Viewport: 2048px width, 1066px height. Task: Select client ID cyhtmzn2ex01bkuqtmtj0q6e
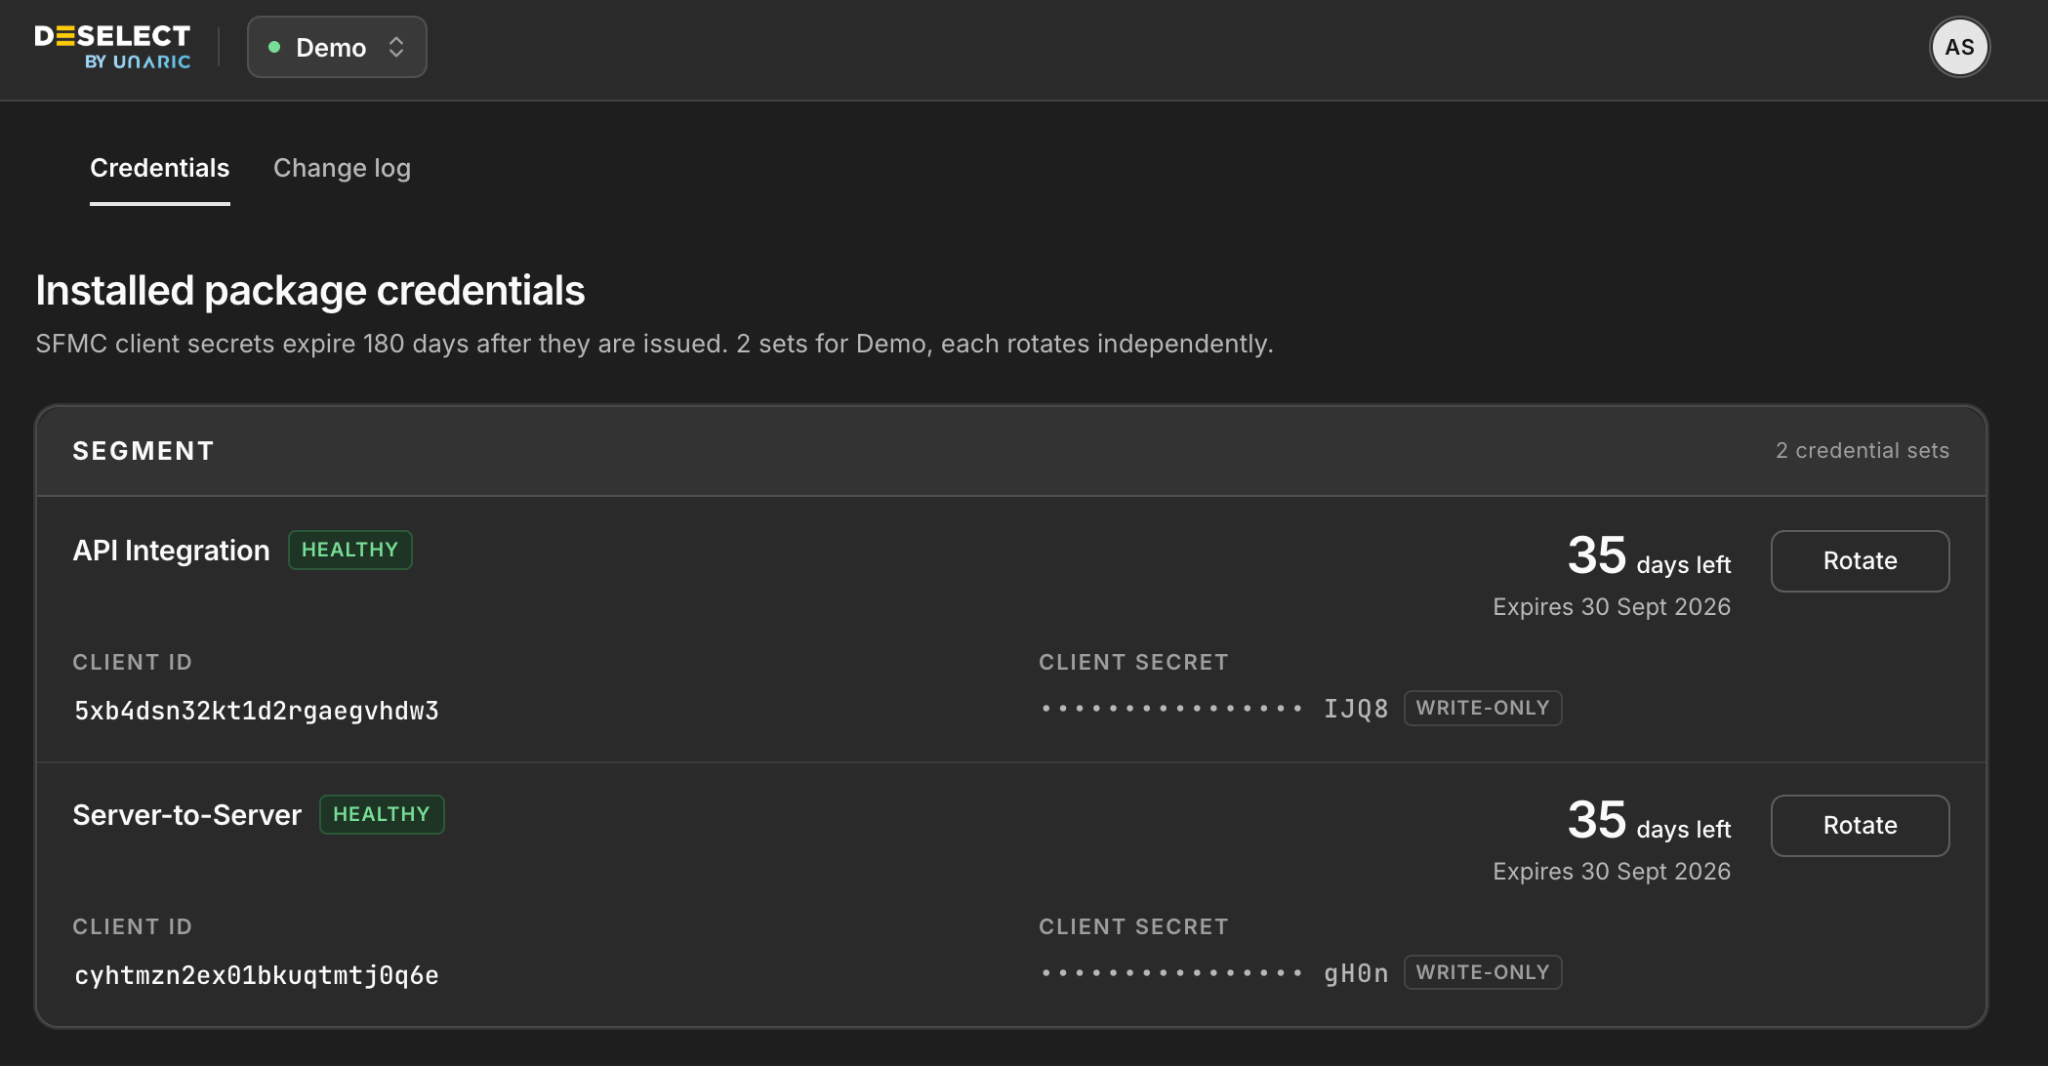257,975
